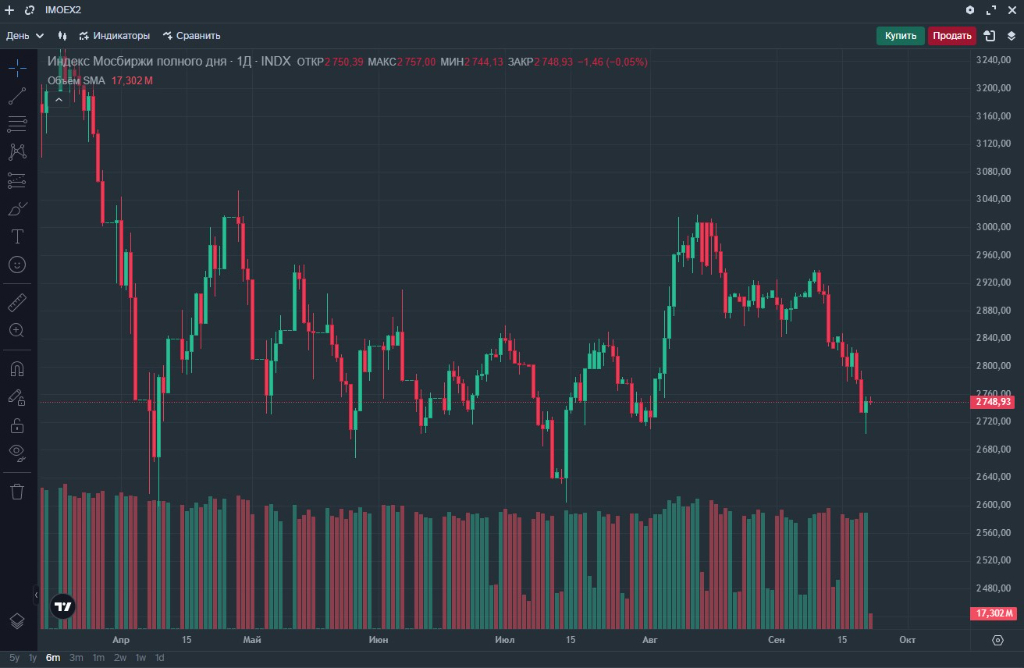
Task: Open the object tree layers icon
Action: (x=17, y=621)
